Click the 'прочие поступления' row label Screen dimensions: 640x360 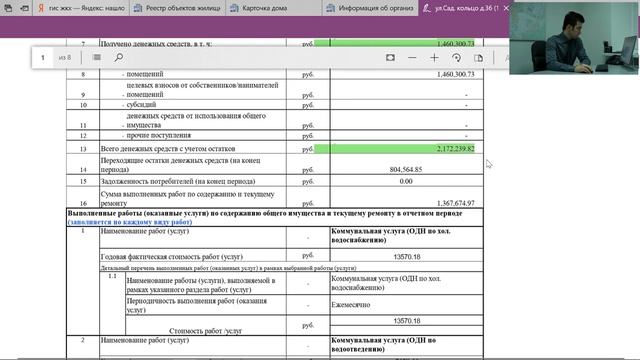tap(158, 135)
